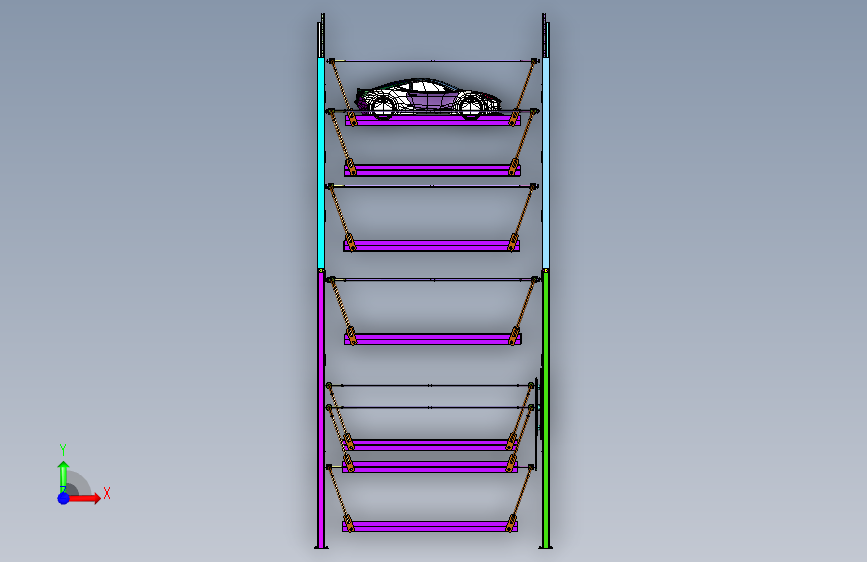Select the green lower right column
The height and width of the screenshot is (562, 867).
pyautogui.click(x=546, y=409)
